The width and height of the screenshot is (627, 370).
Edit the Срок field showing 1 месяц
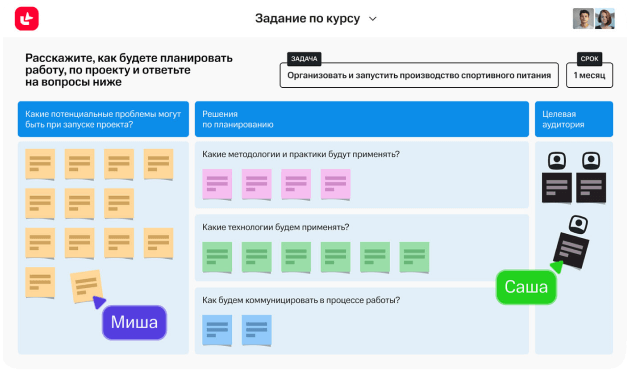click(589, 75)
